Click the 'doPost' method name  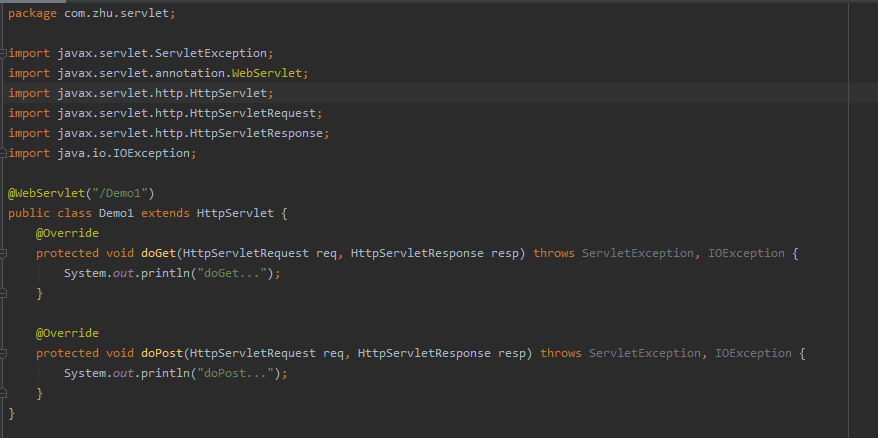click(x=162, y=353)
